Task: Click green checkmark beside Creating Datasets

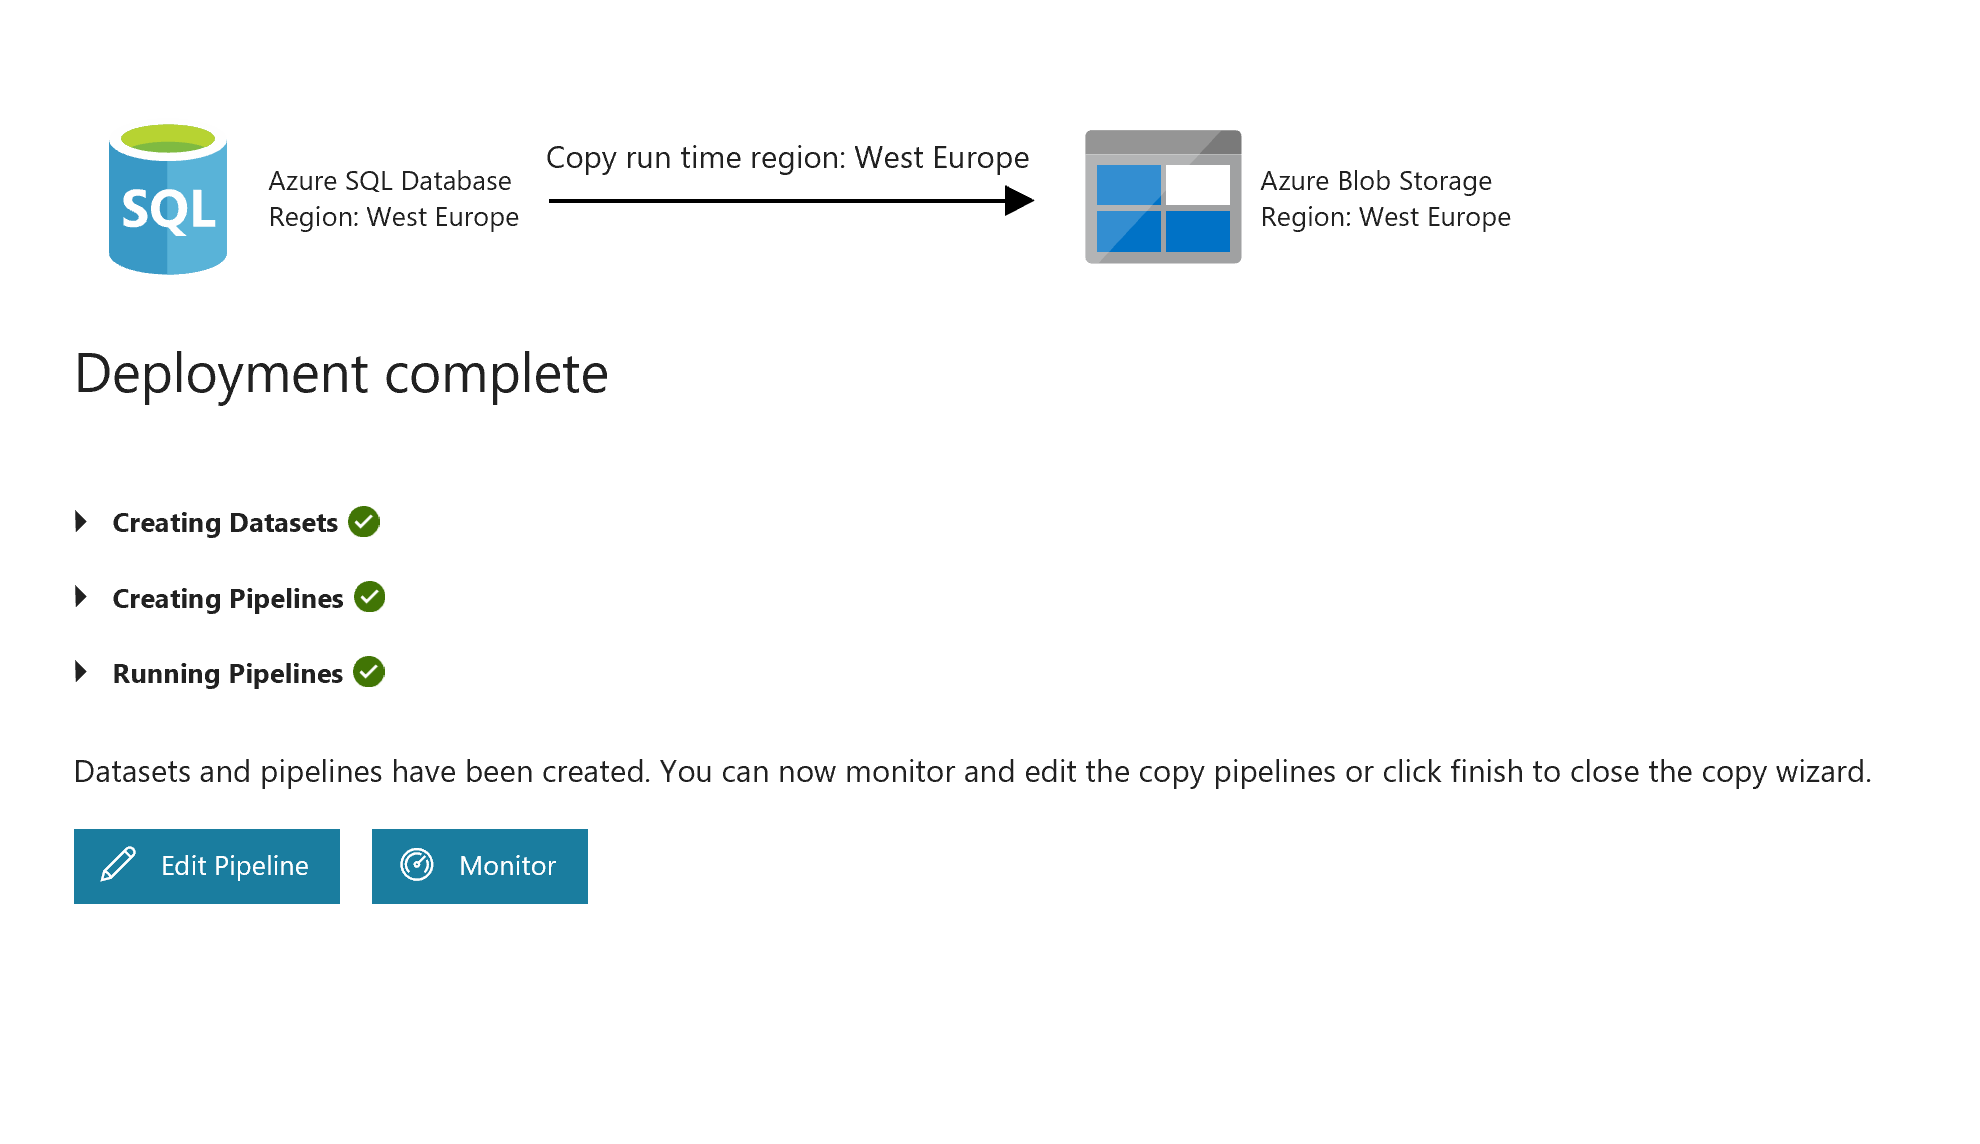Action: tap(364, 522)
